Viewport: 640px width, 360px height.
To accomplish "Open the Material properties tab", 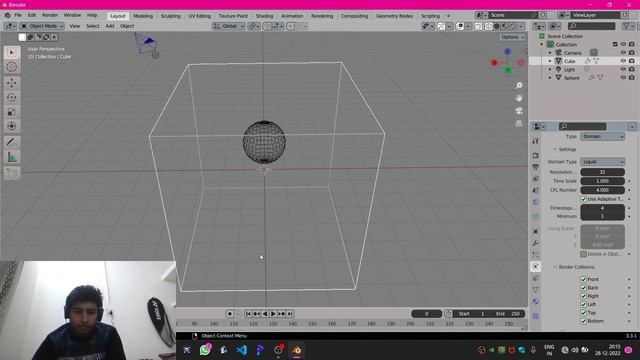I will (x=536, y=302).
